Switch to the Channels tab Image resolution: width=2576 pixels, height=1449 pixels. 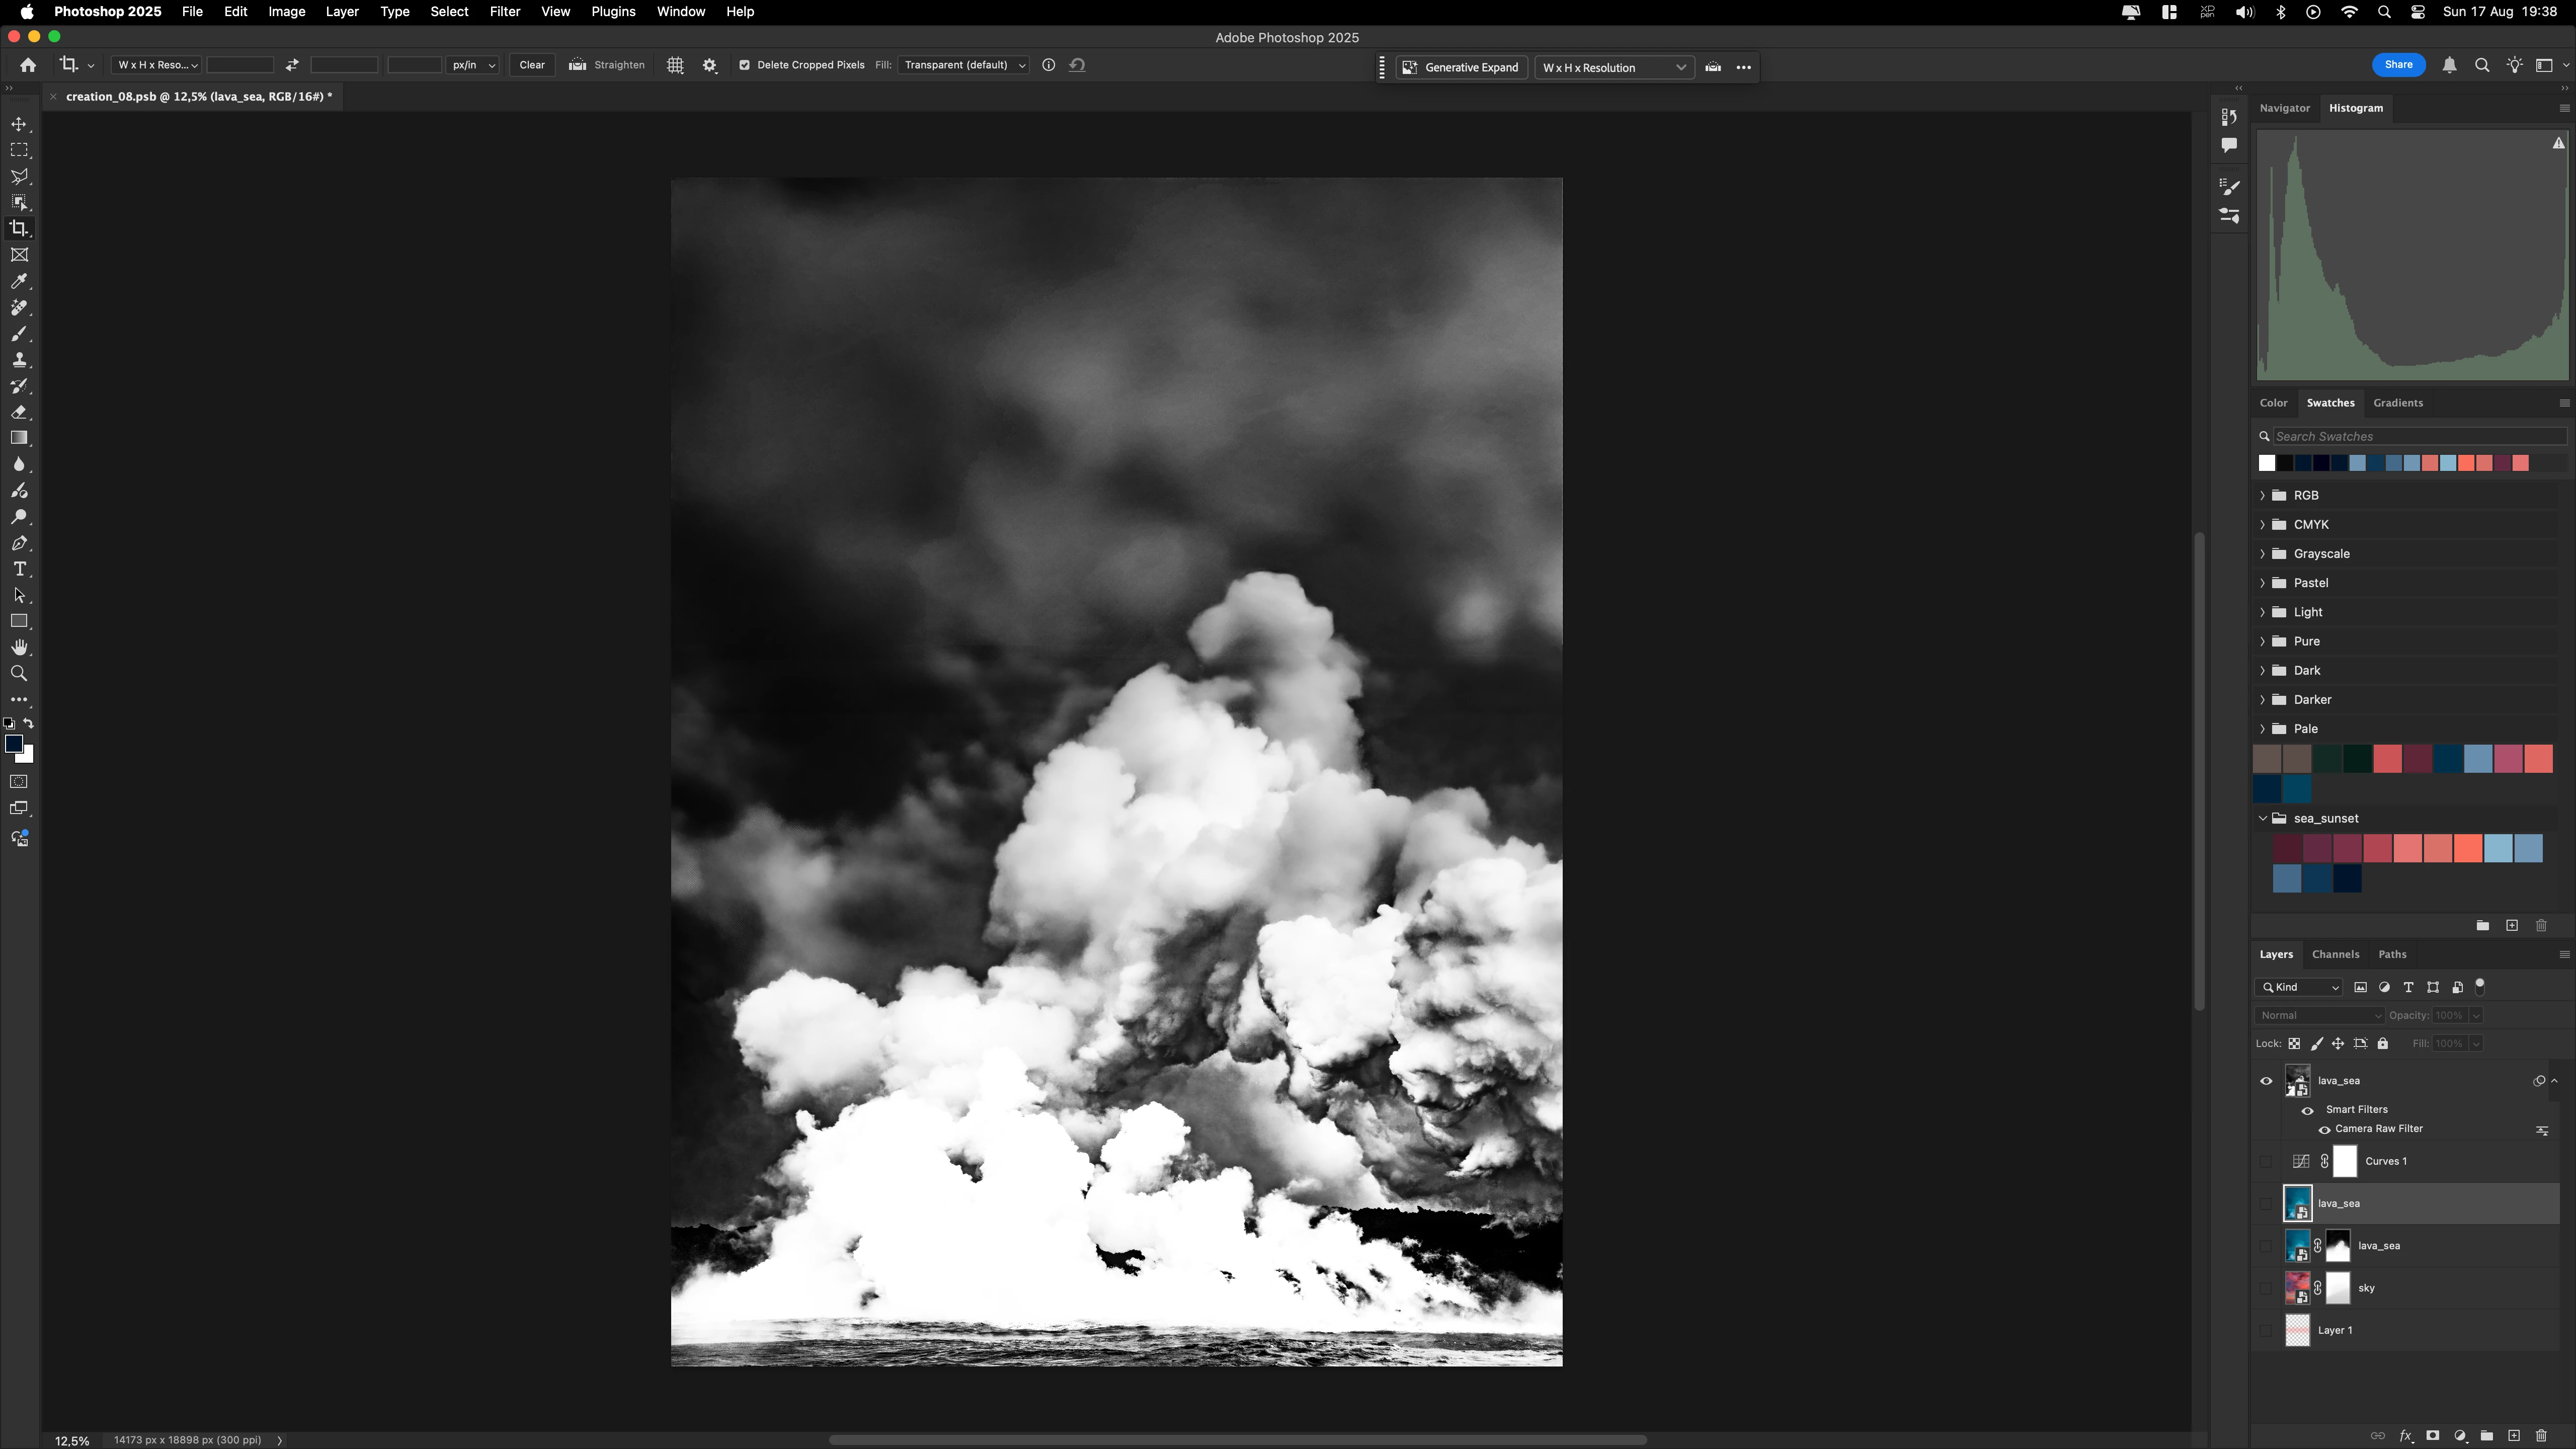[x=2335, y=954]
